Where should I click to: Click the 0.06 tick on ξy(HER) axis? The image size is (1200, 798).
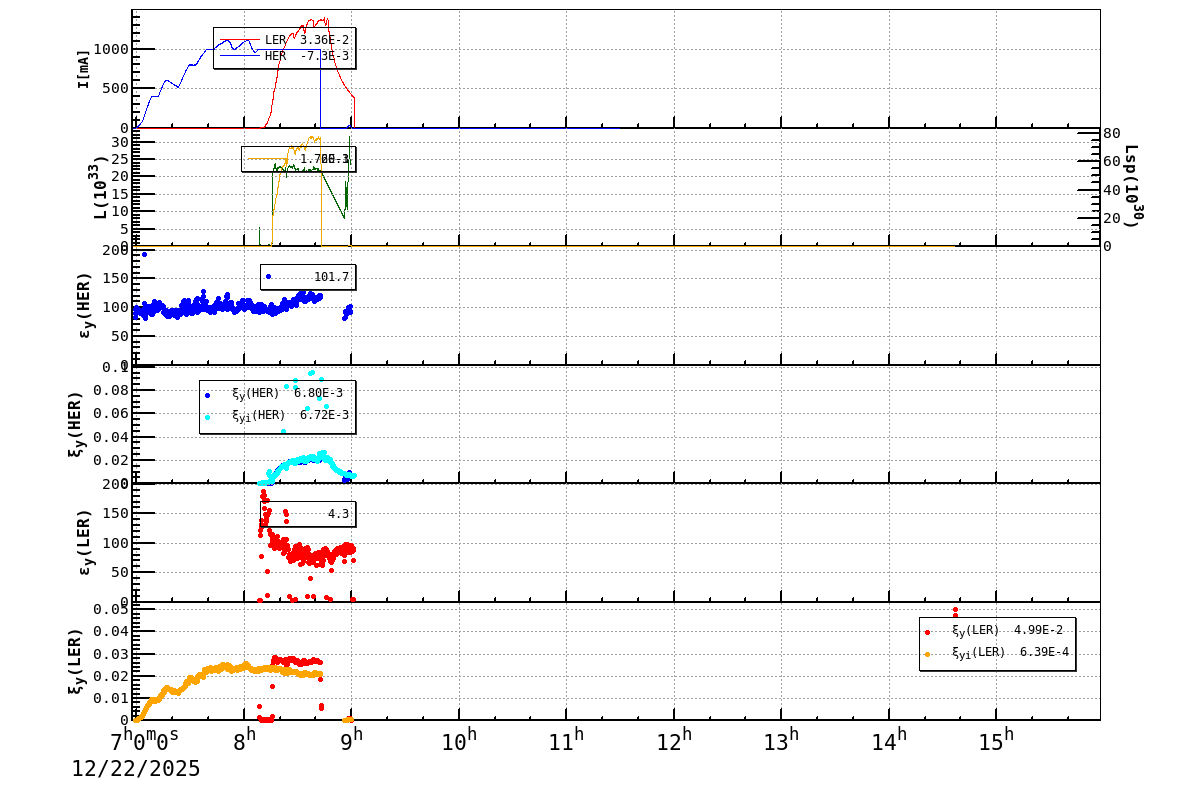(110, 413)
